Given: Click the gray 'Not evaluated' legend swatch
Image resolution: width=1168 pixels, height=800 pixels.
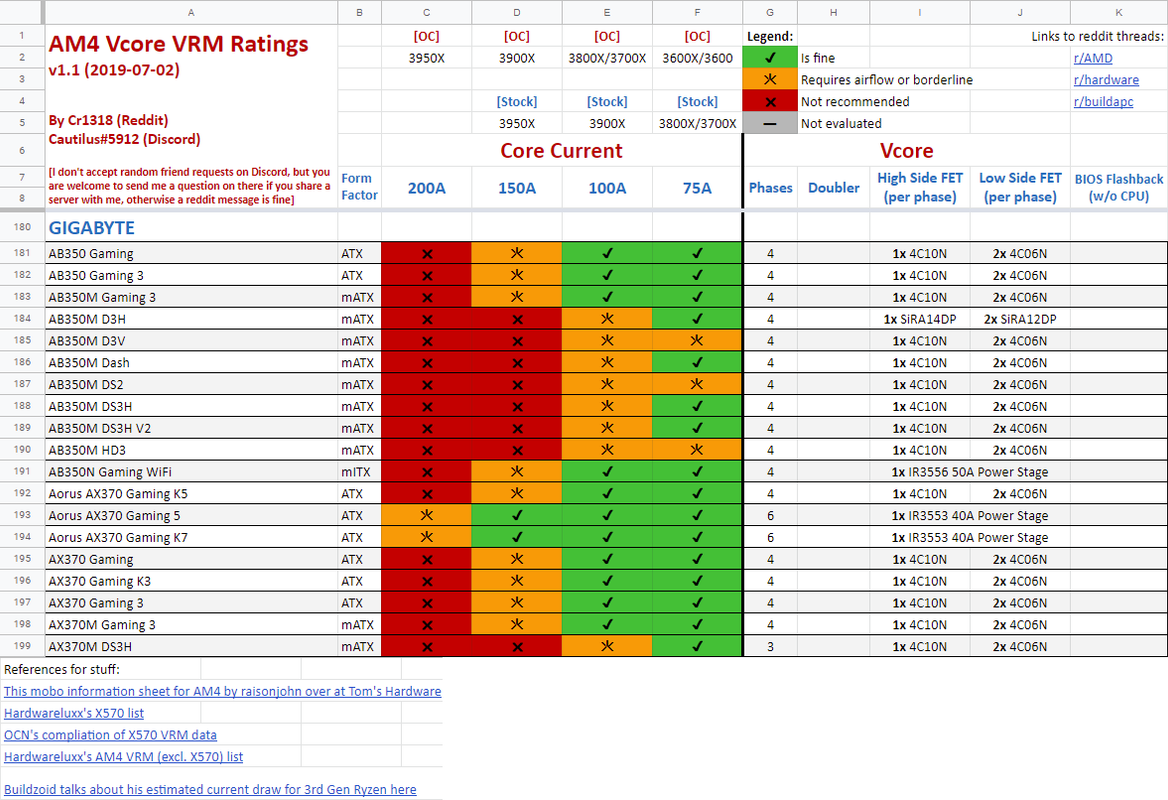Looking at the screenshot, I should coord(770,123).
